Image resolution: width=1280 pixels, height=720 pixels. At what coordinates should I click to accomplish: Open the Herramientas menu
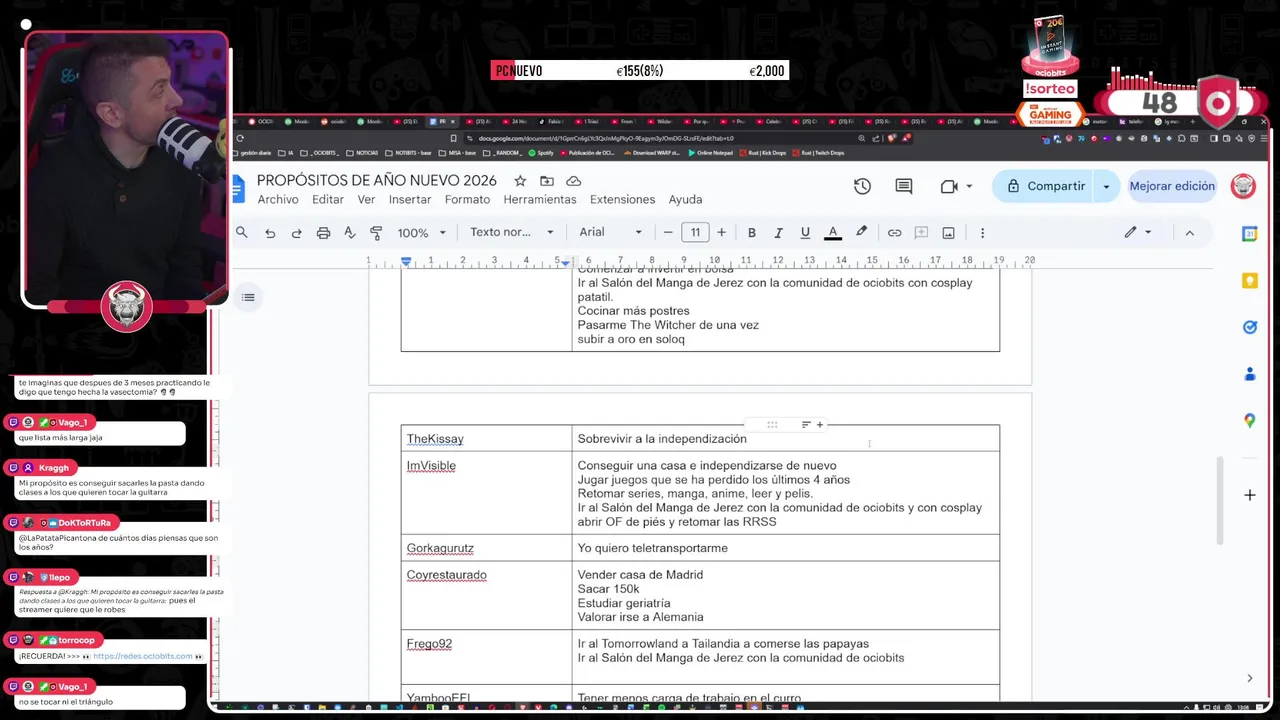tap(540, 199)
